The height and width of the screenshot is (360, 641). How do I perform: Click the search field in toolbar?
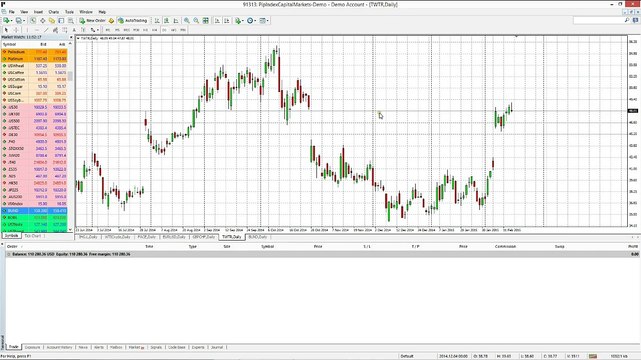point(601,20)
